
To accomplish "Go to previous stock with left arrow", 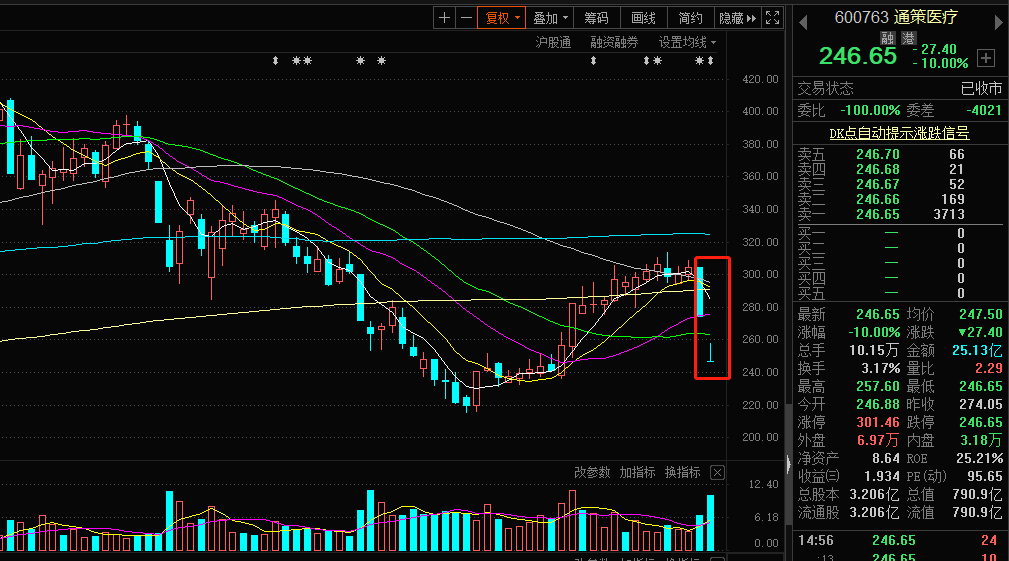I will pos(803,23).
